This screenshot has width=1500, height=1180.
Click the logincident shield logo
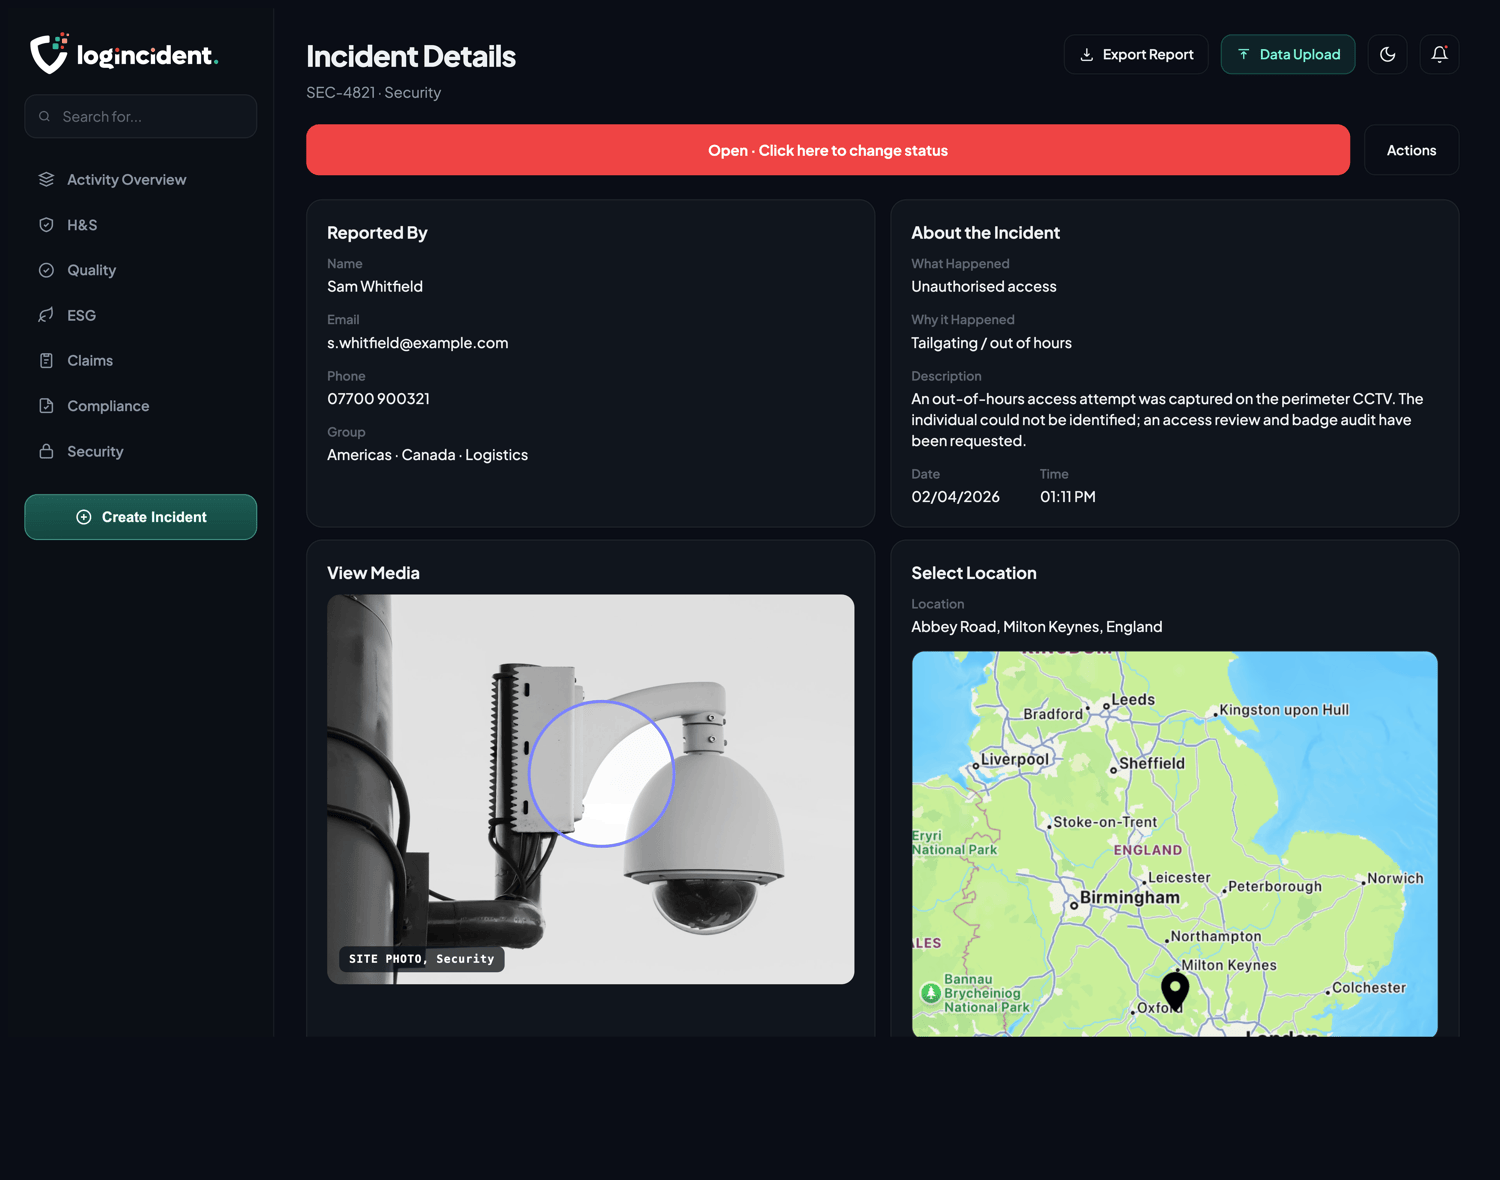(49, 54)
